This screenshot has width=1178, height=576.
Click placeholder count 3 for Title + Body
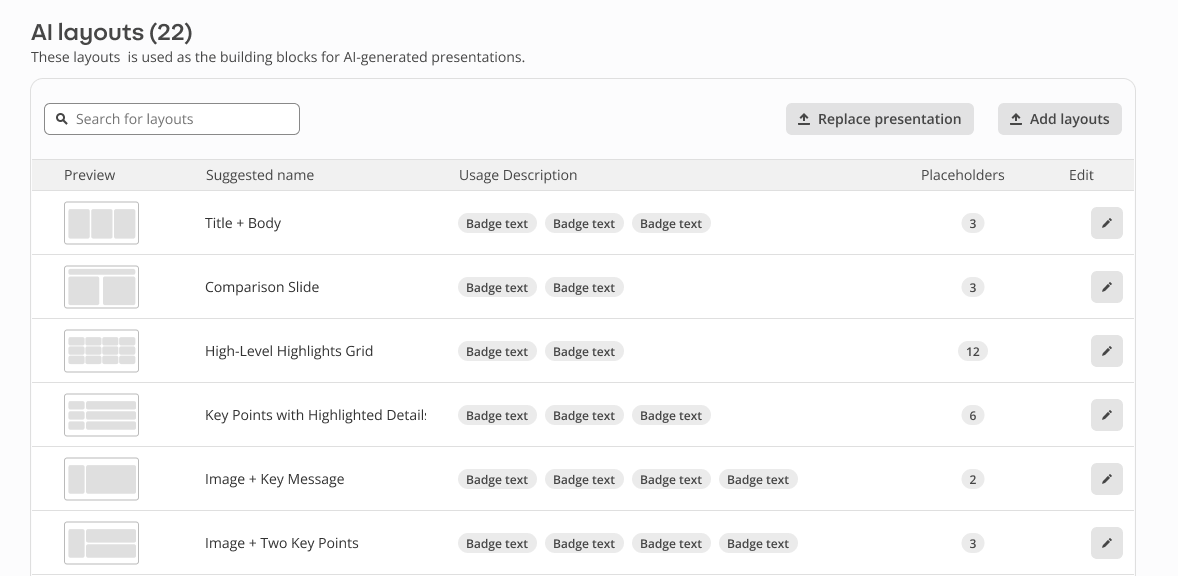tap(973, 223)
